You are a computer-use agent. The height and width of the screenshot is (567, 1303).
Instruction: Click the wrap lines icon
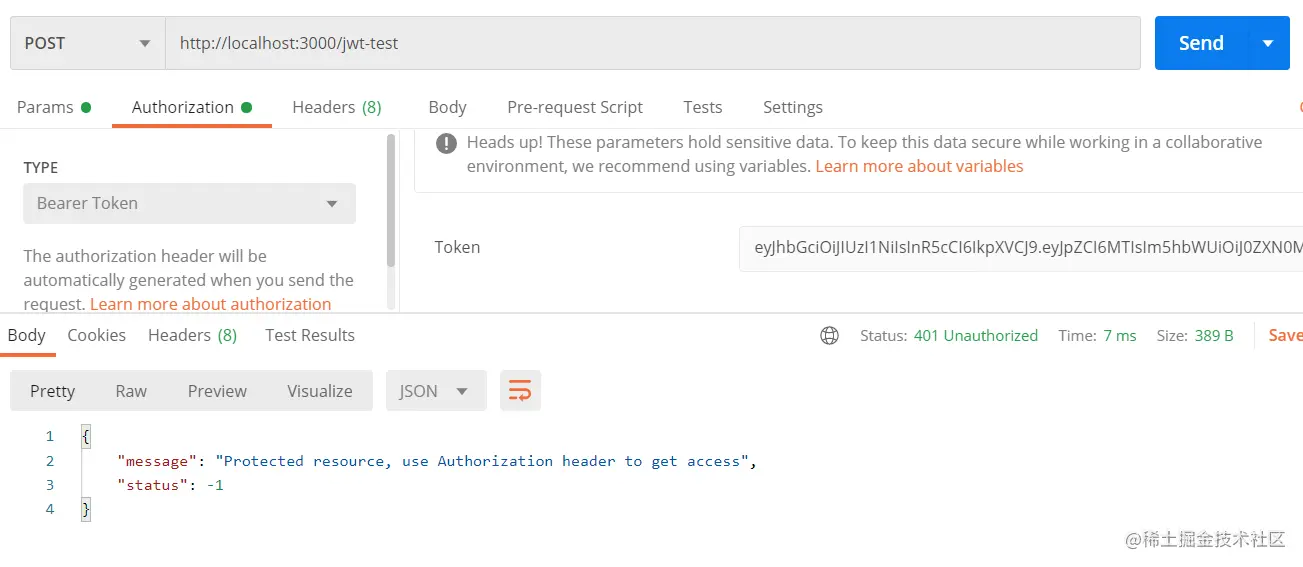[520, 391]
